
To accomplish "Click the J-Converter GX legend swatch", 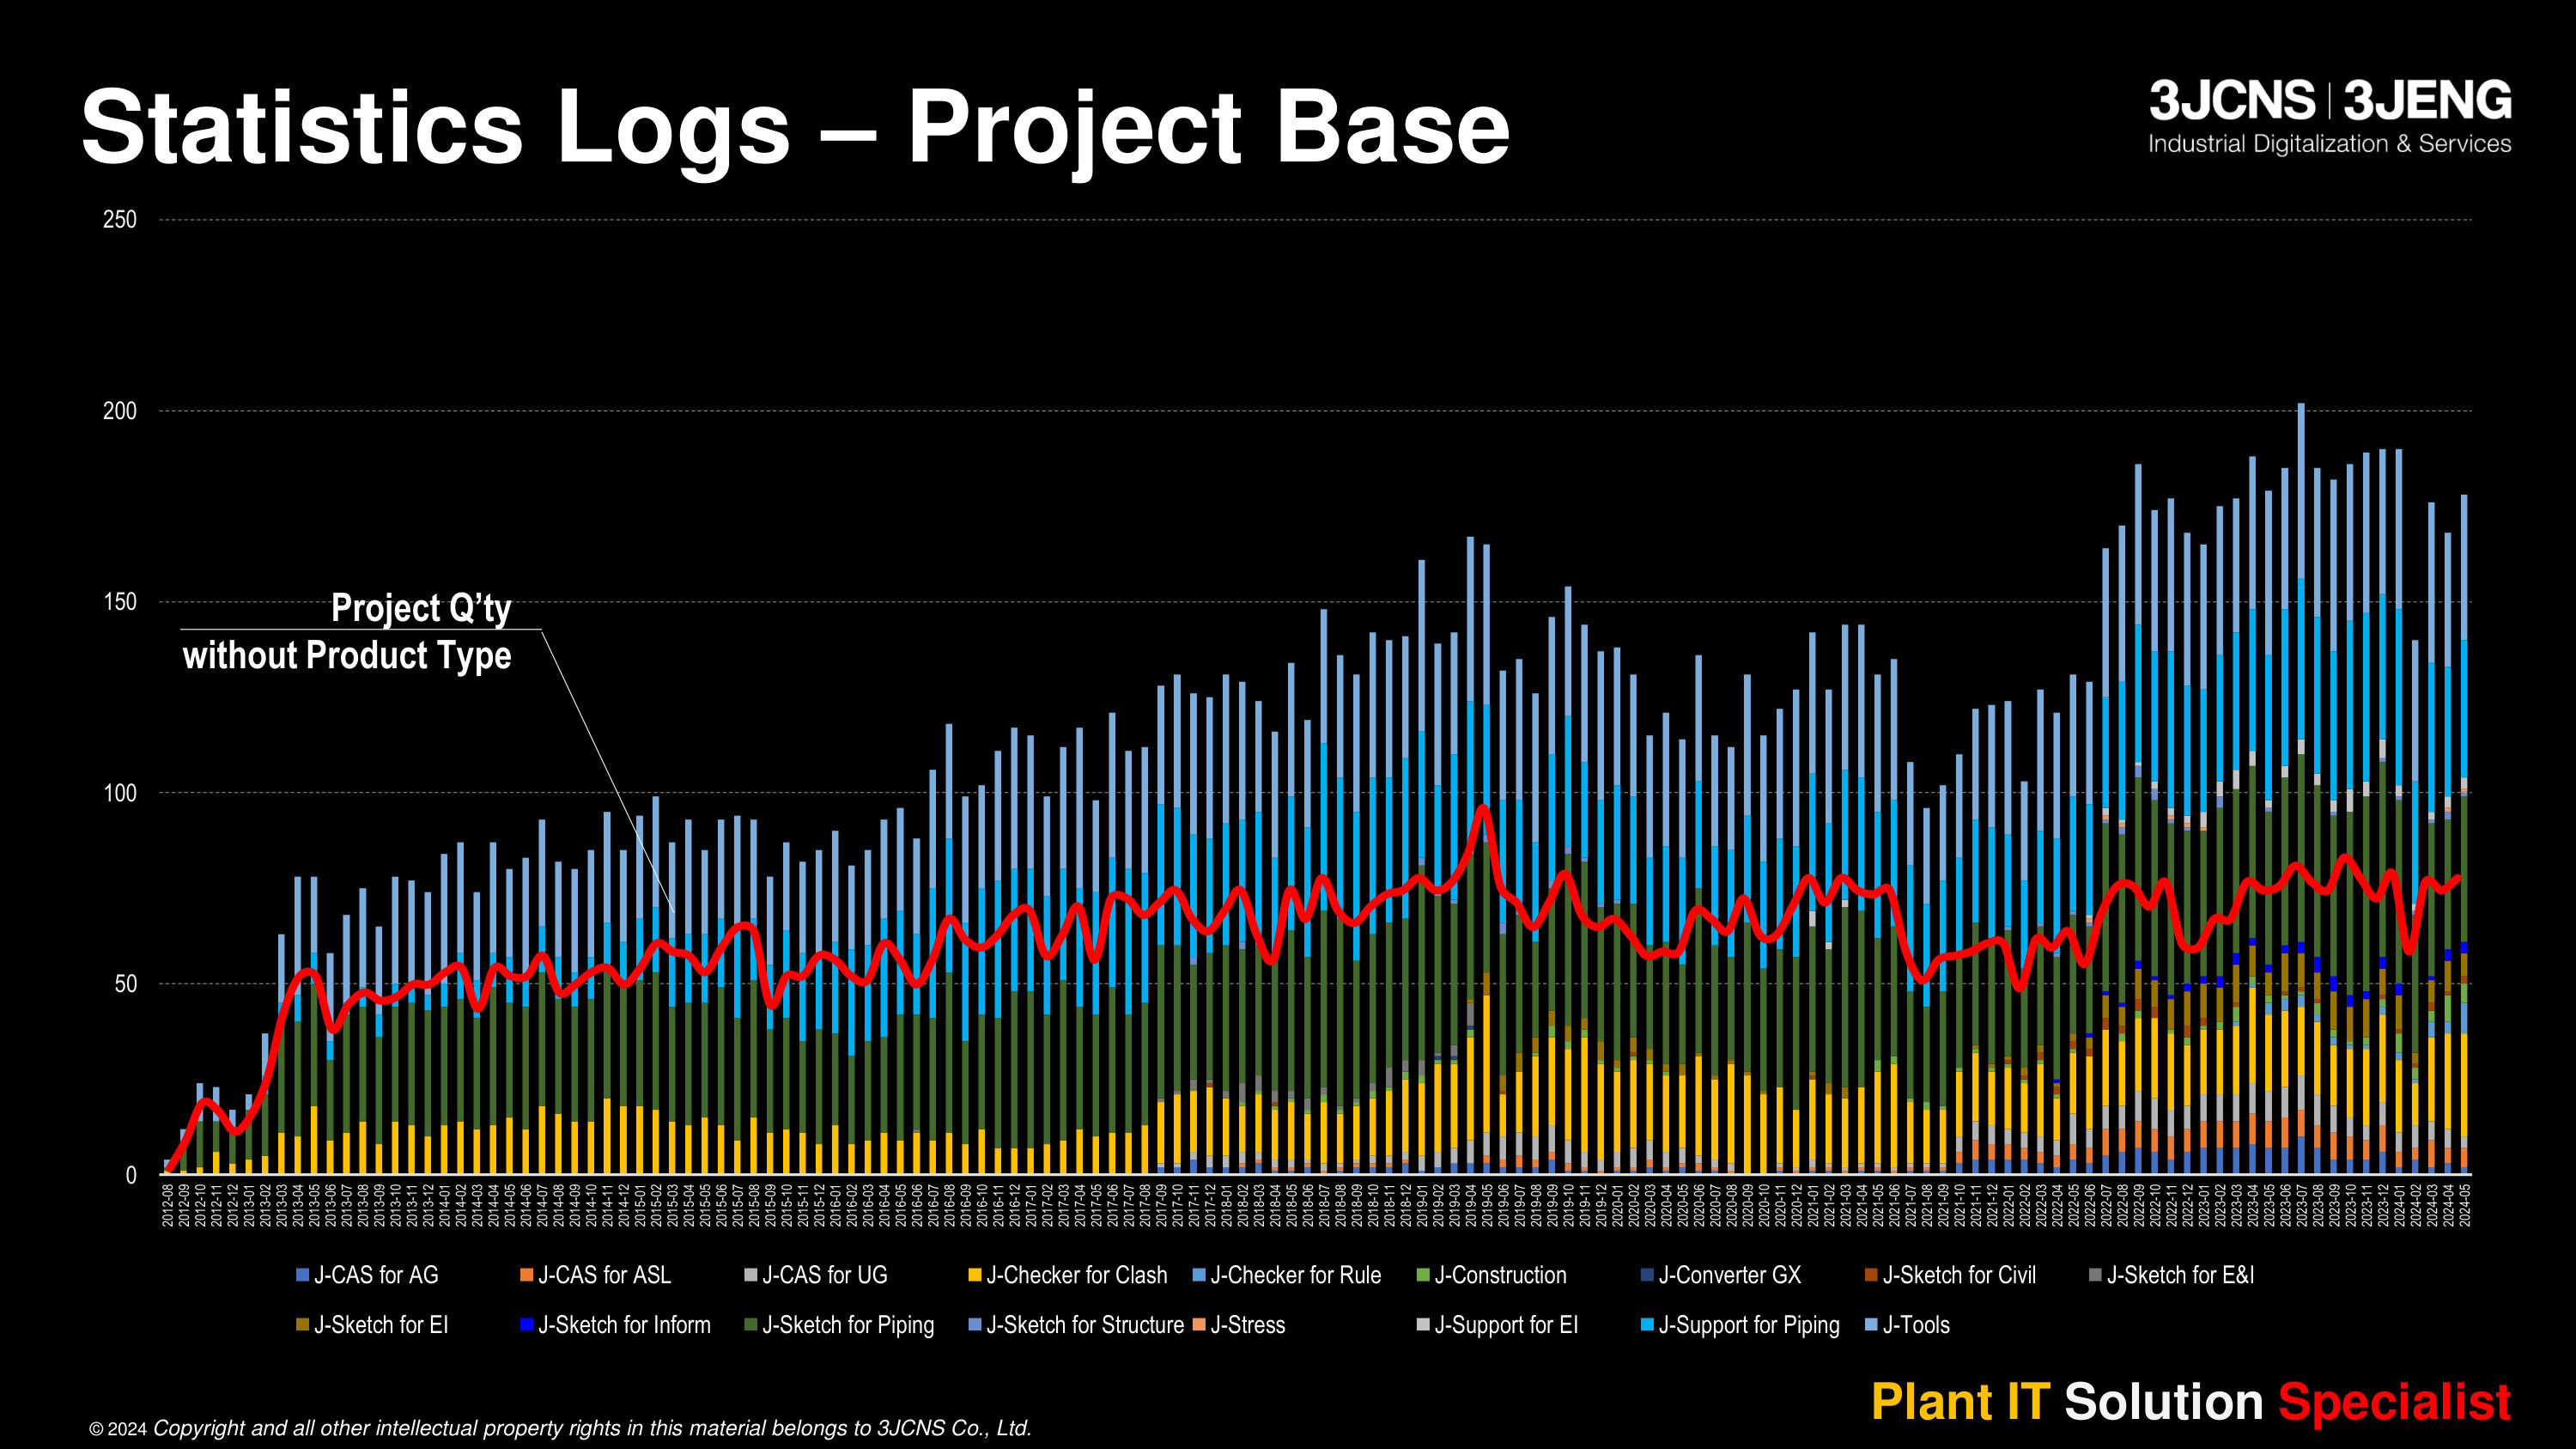I will coord(1646,1275).
